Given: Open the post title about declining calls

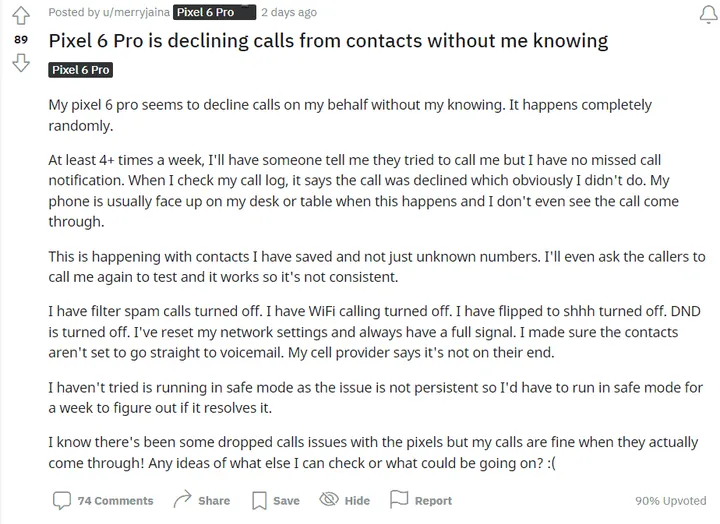Looking at the screenshot, I should click(328, 40).
